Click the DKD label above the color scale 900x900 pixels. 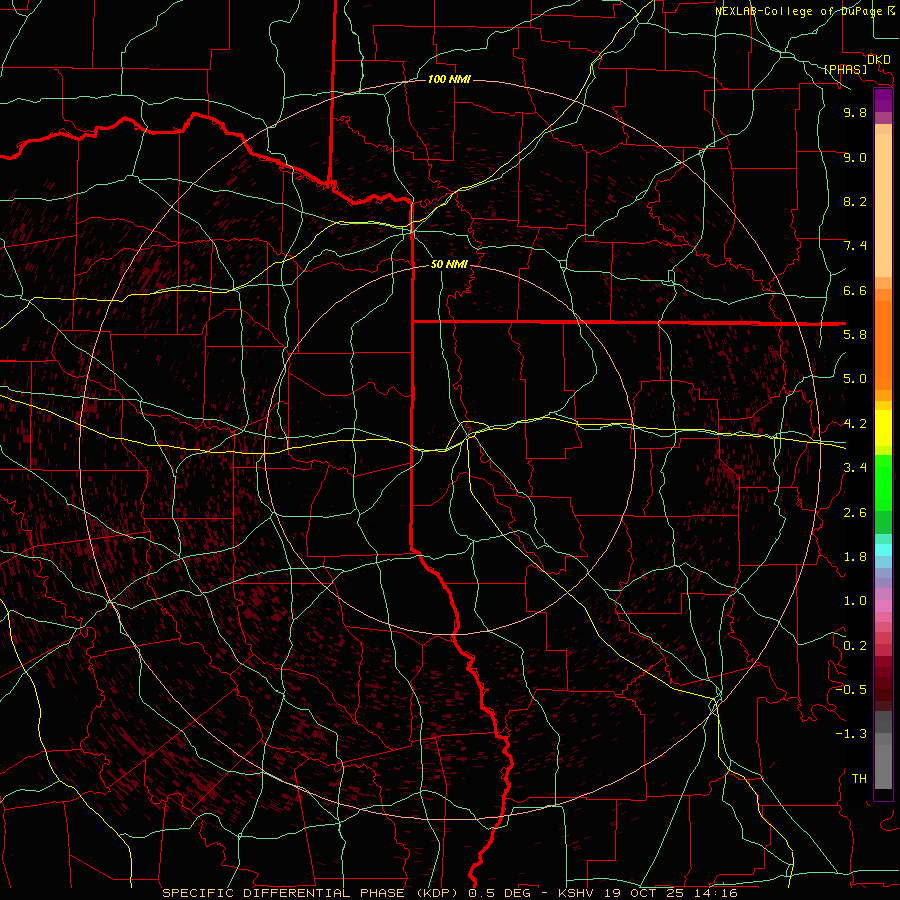(879, 60)
